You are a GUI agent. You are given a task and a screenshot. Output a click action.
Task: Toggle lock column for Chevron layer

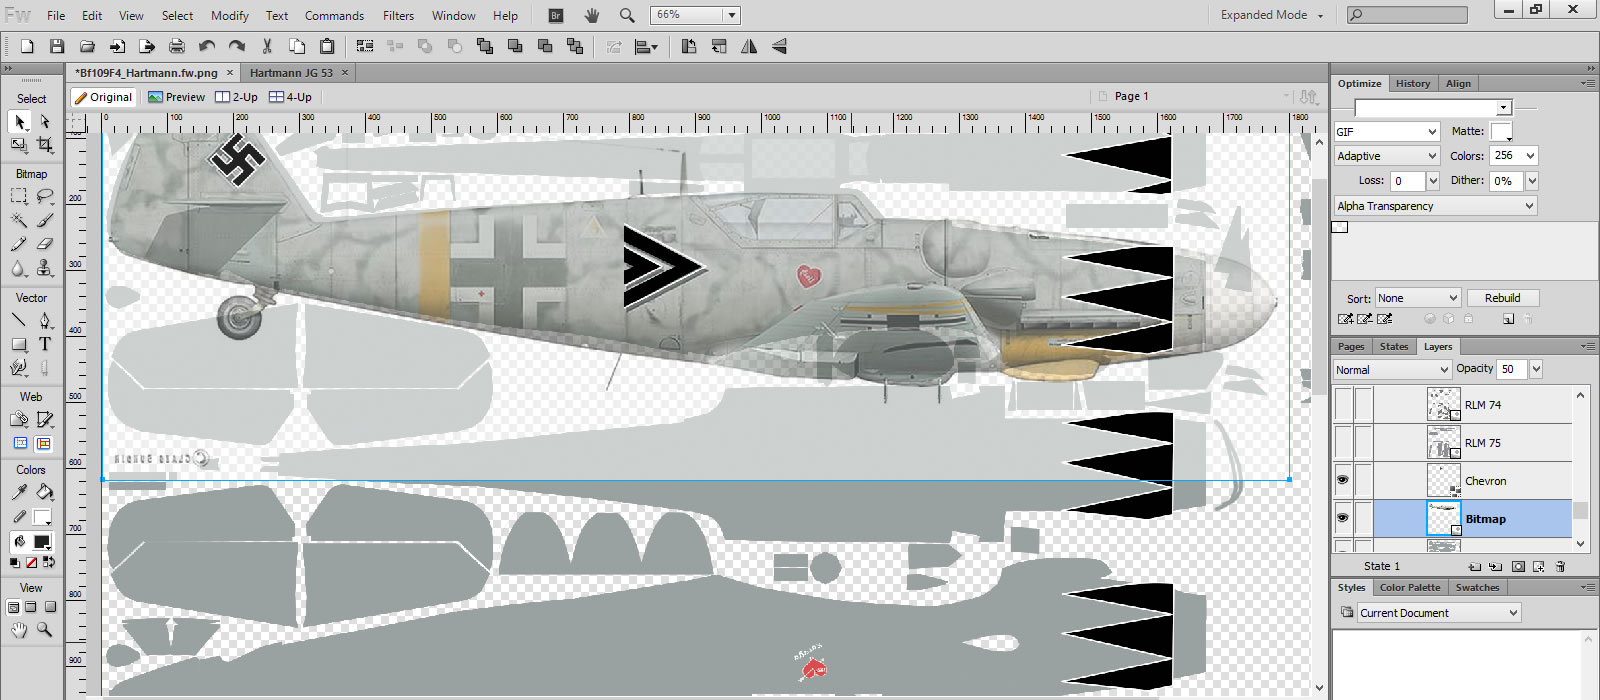point(1363,480)
